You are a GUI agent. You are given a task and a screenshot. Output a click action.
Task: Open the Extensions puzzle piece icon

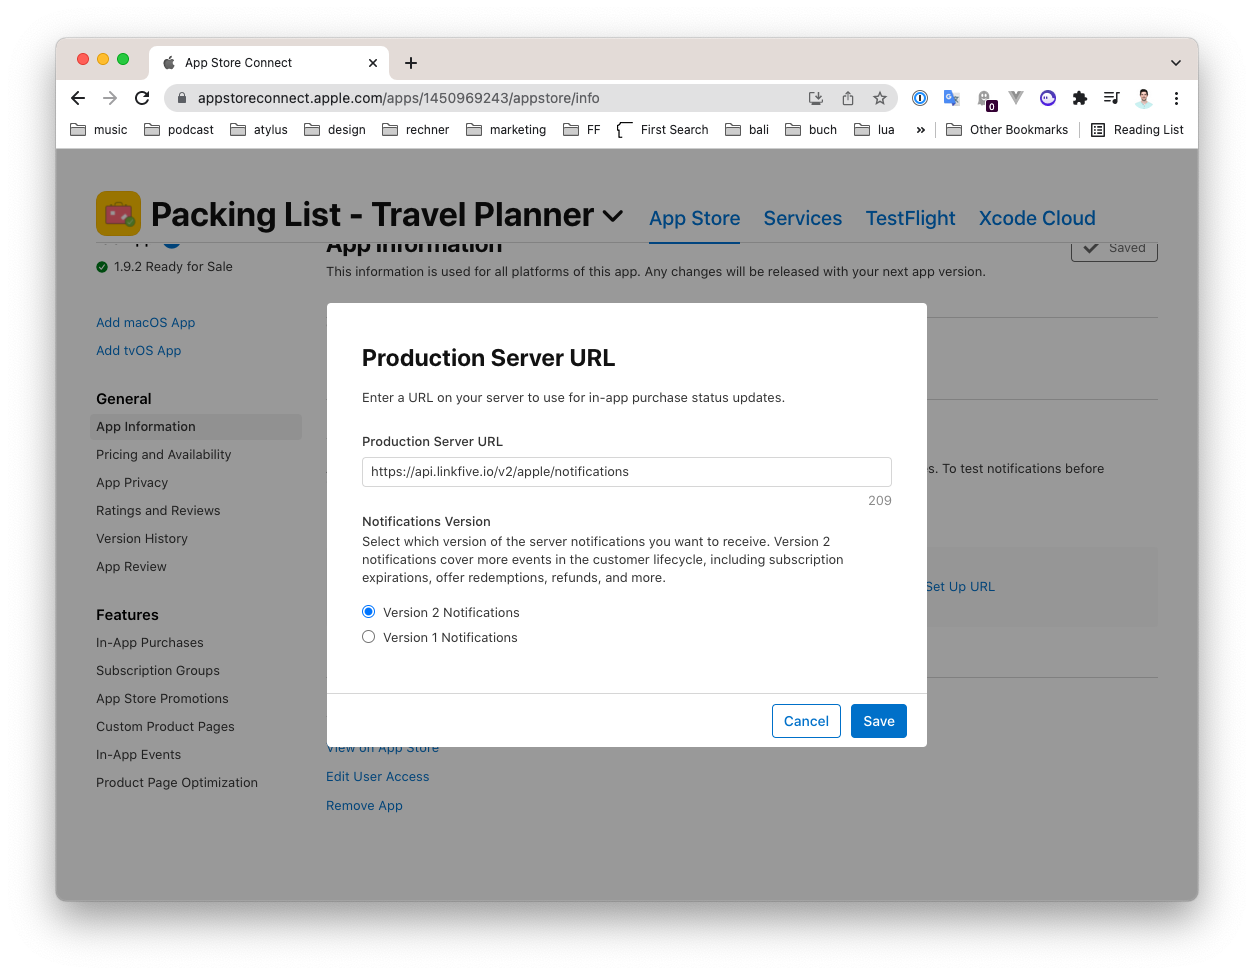(1080, 98)
